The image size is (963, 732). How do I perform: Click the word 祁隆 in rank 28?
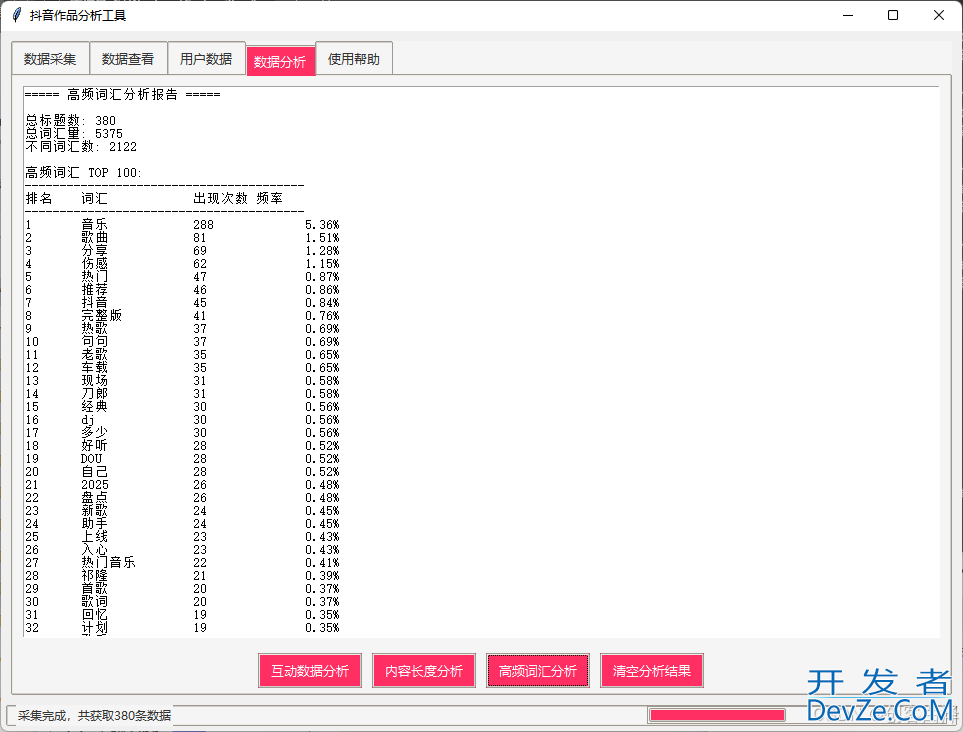(95, 575)
